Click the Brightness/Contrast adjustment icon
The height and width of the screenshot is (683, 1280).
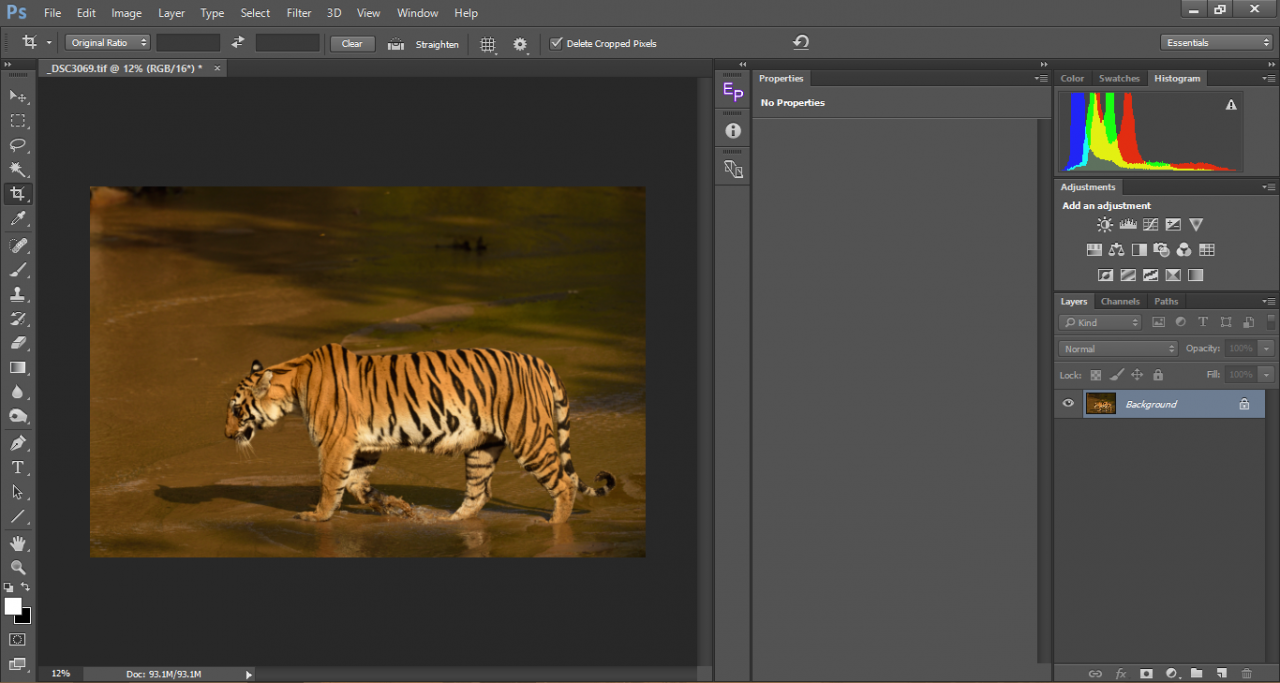point(1104,225)
